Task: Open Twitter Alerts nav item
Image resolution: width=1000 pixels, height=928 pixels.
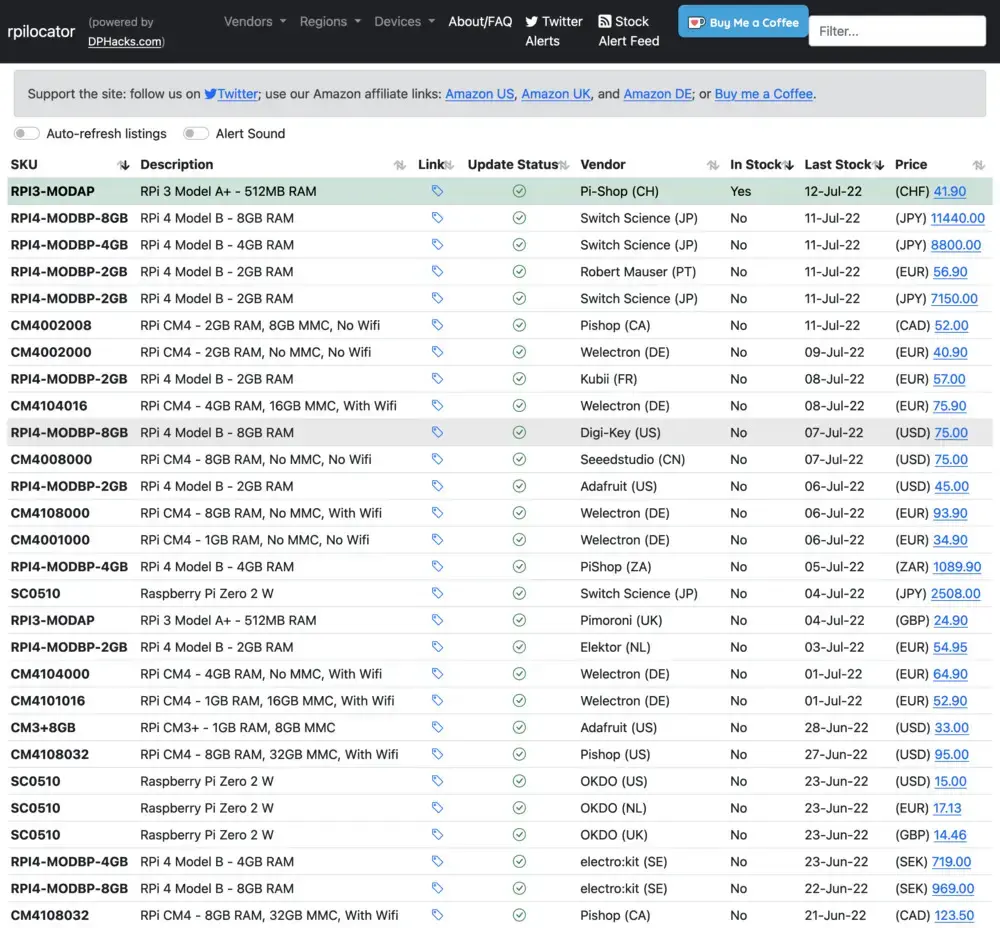Action: (x=554, y=31)
